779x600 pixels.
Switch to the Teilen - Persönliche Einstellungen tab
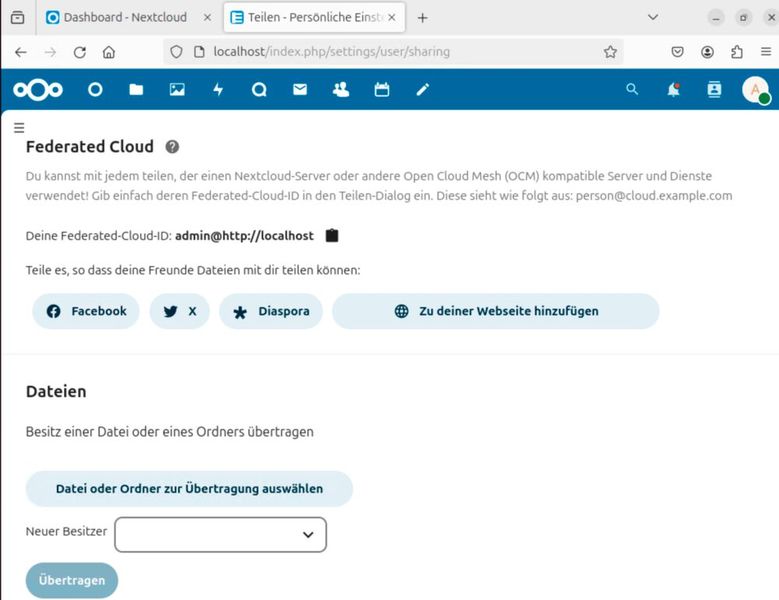click(308, 17)
